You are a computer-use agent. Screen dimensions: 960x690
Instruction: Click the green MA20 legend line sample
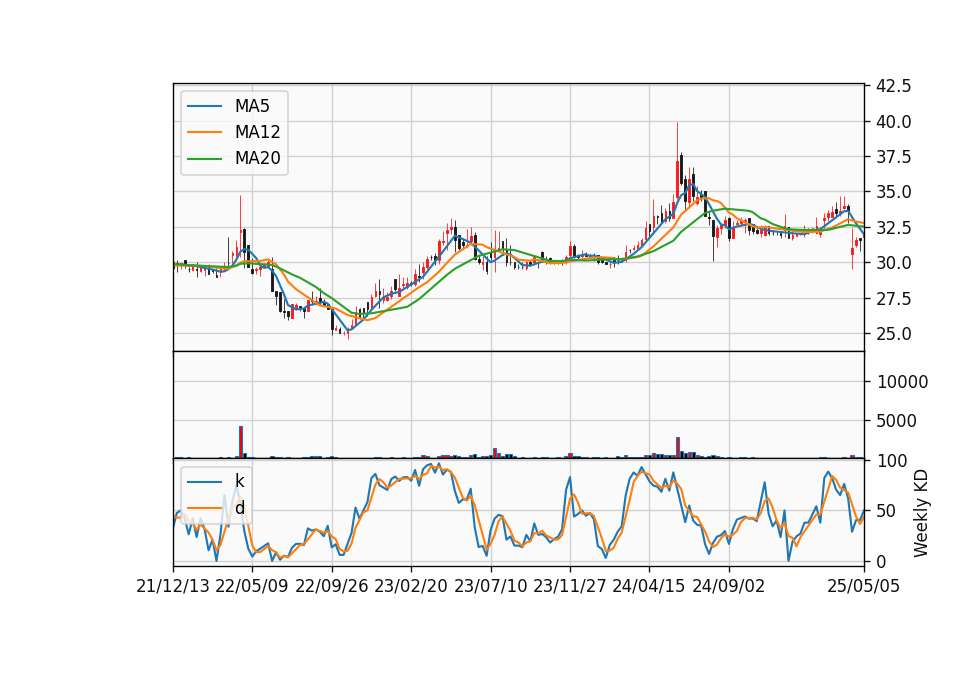(204, 159)
